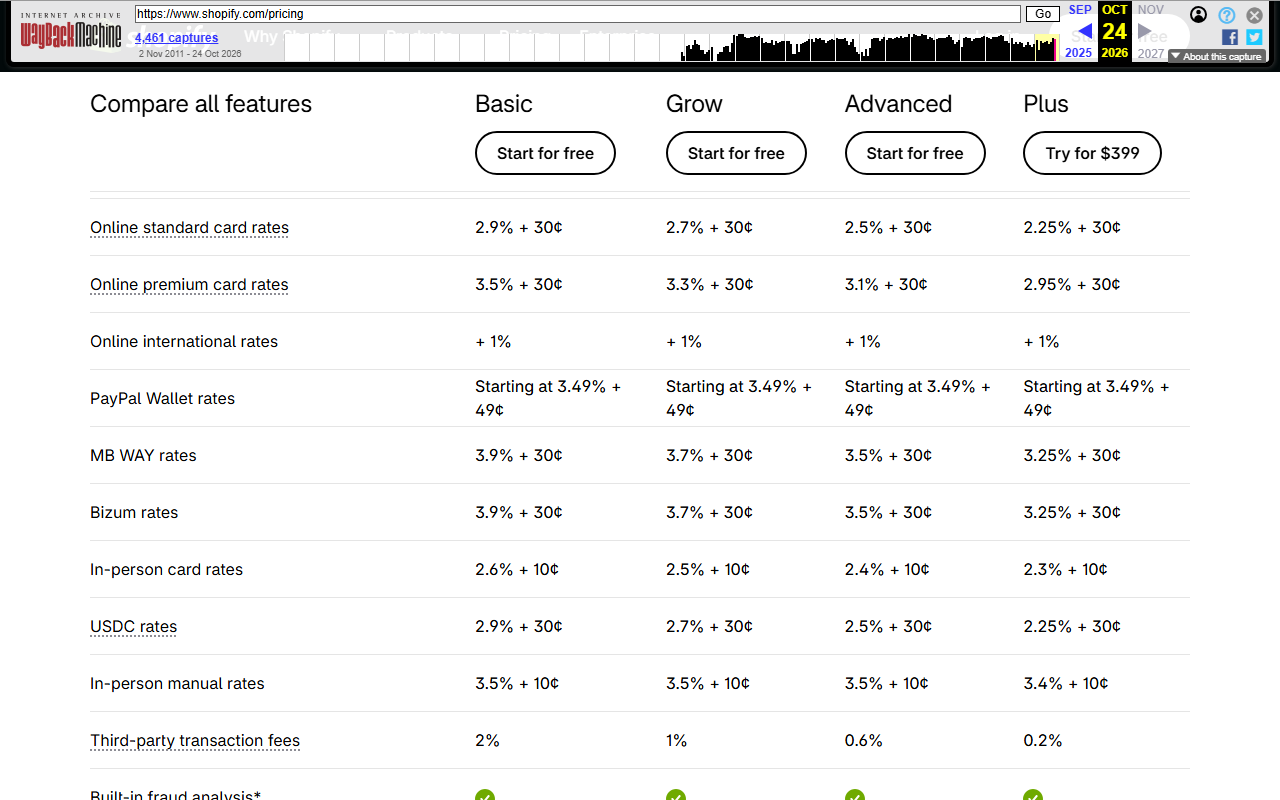Click the Compare all features heading
The height and width of the screenshot is (800, 1280).
(x=201, y=104)
